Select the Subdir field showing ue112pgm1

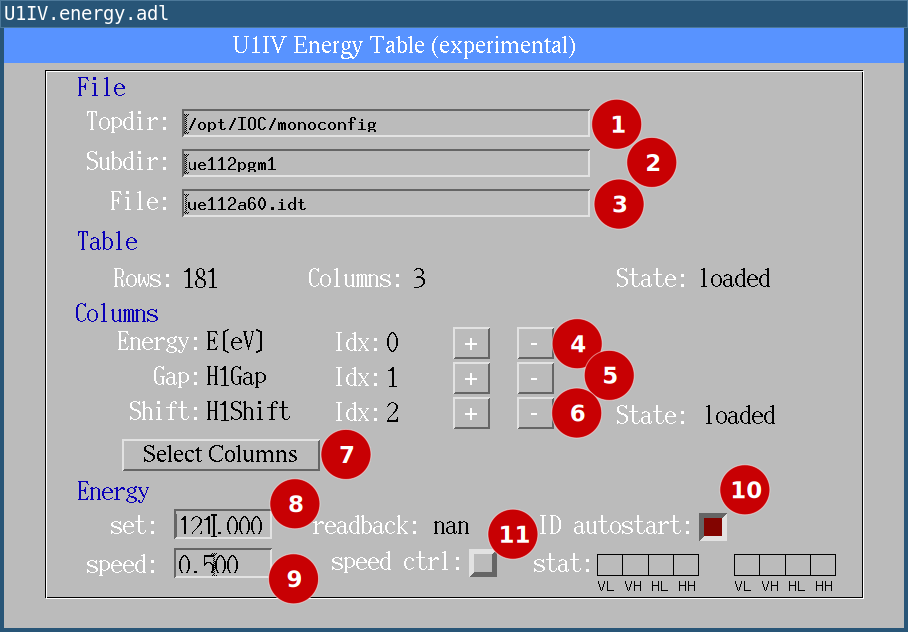[385, 163]
